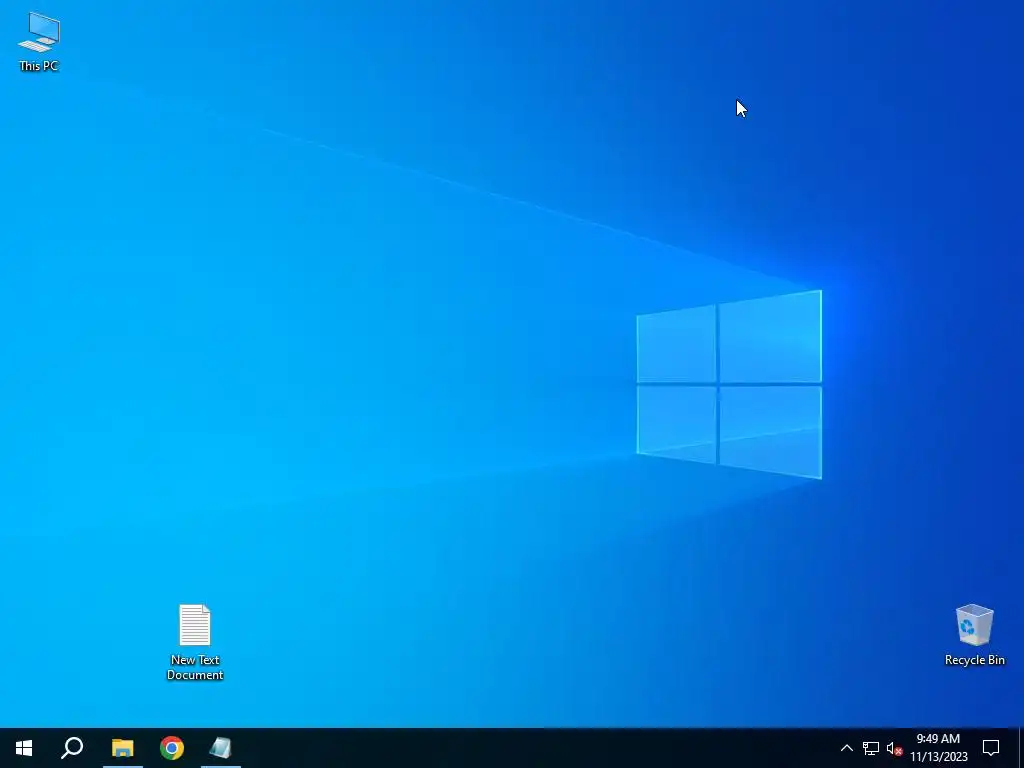1024x768 pixels.
Task: Click the Show desktop sliver at taskbar end
Action: tap(1021, 748)
